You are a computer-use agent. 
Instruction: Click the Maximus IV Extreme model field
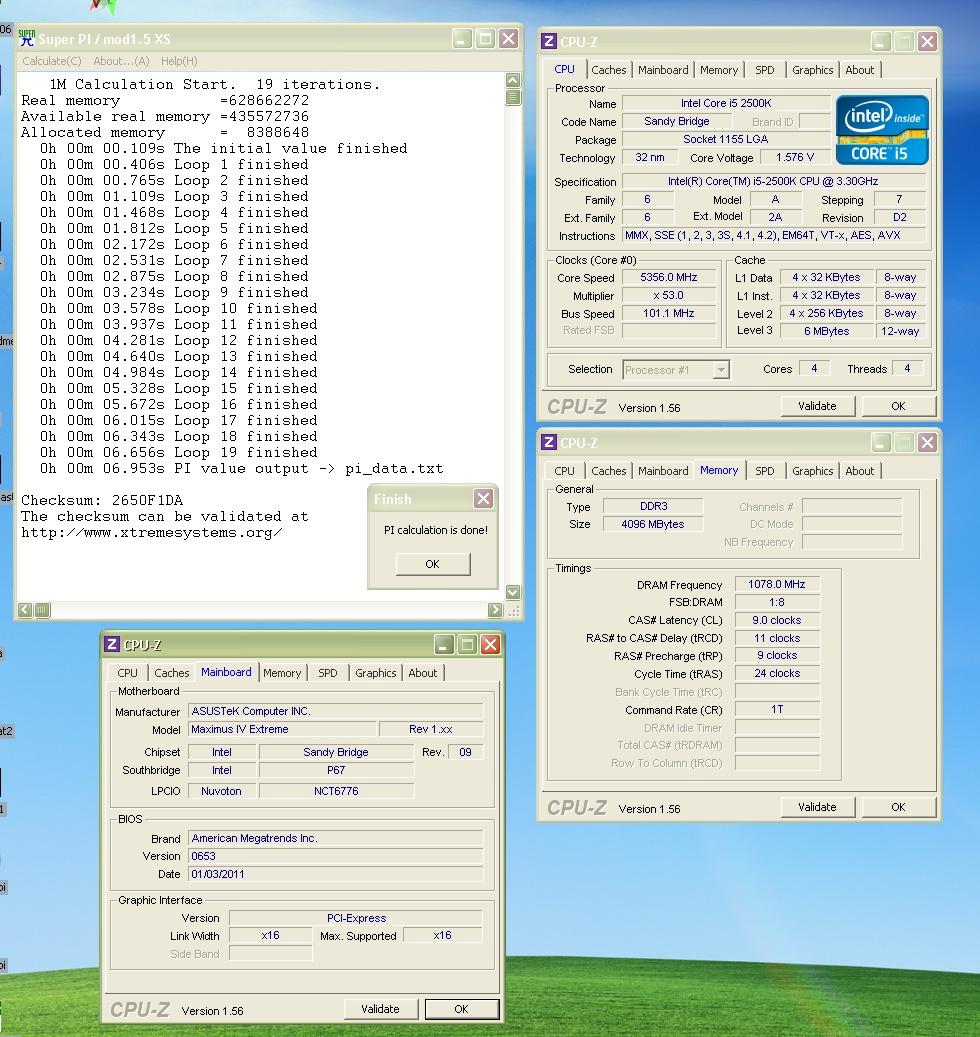(x=282, y=729)
